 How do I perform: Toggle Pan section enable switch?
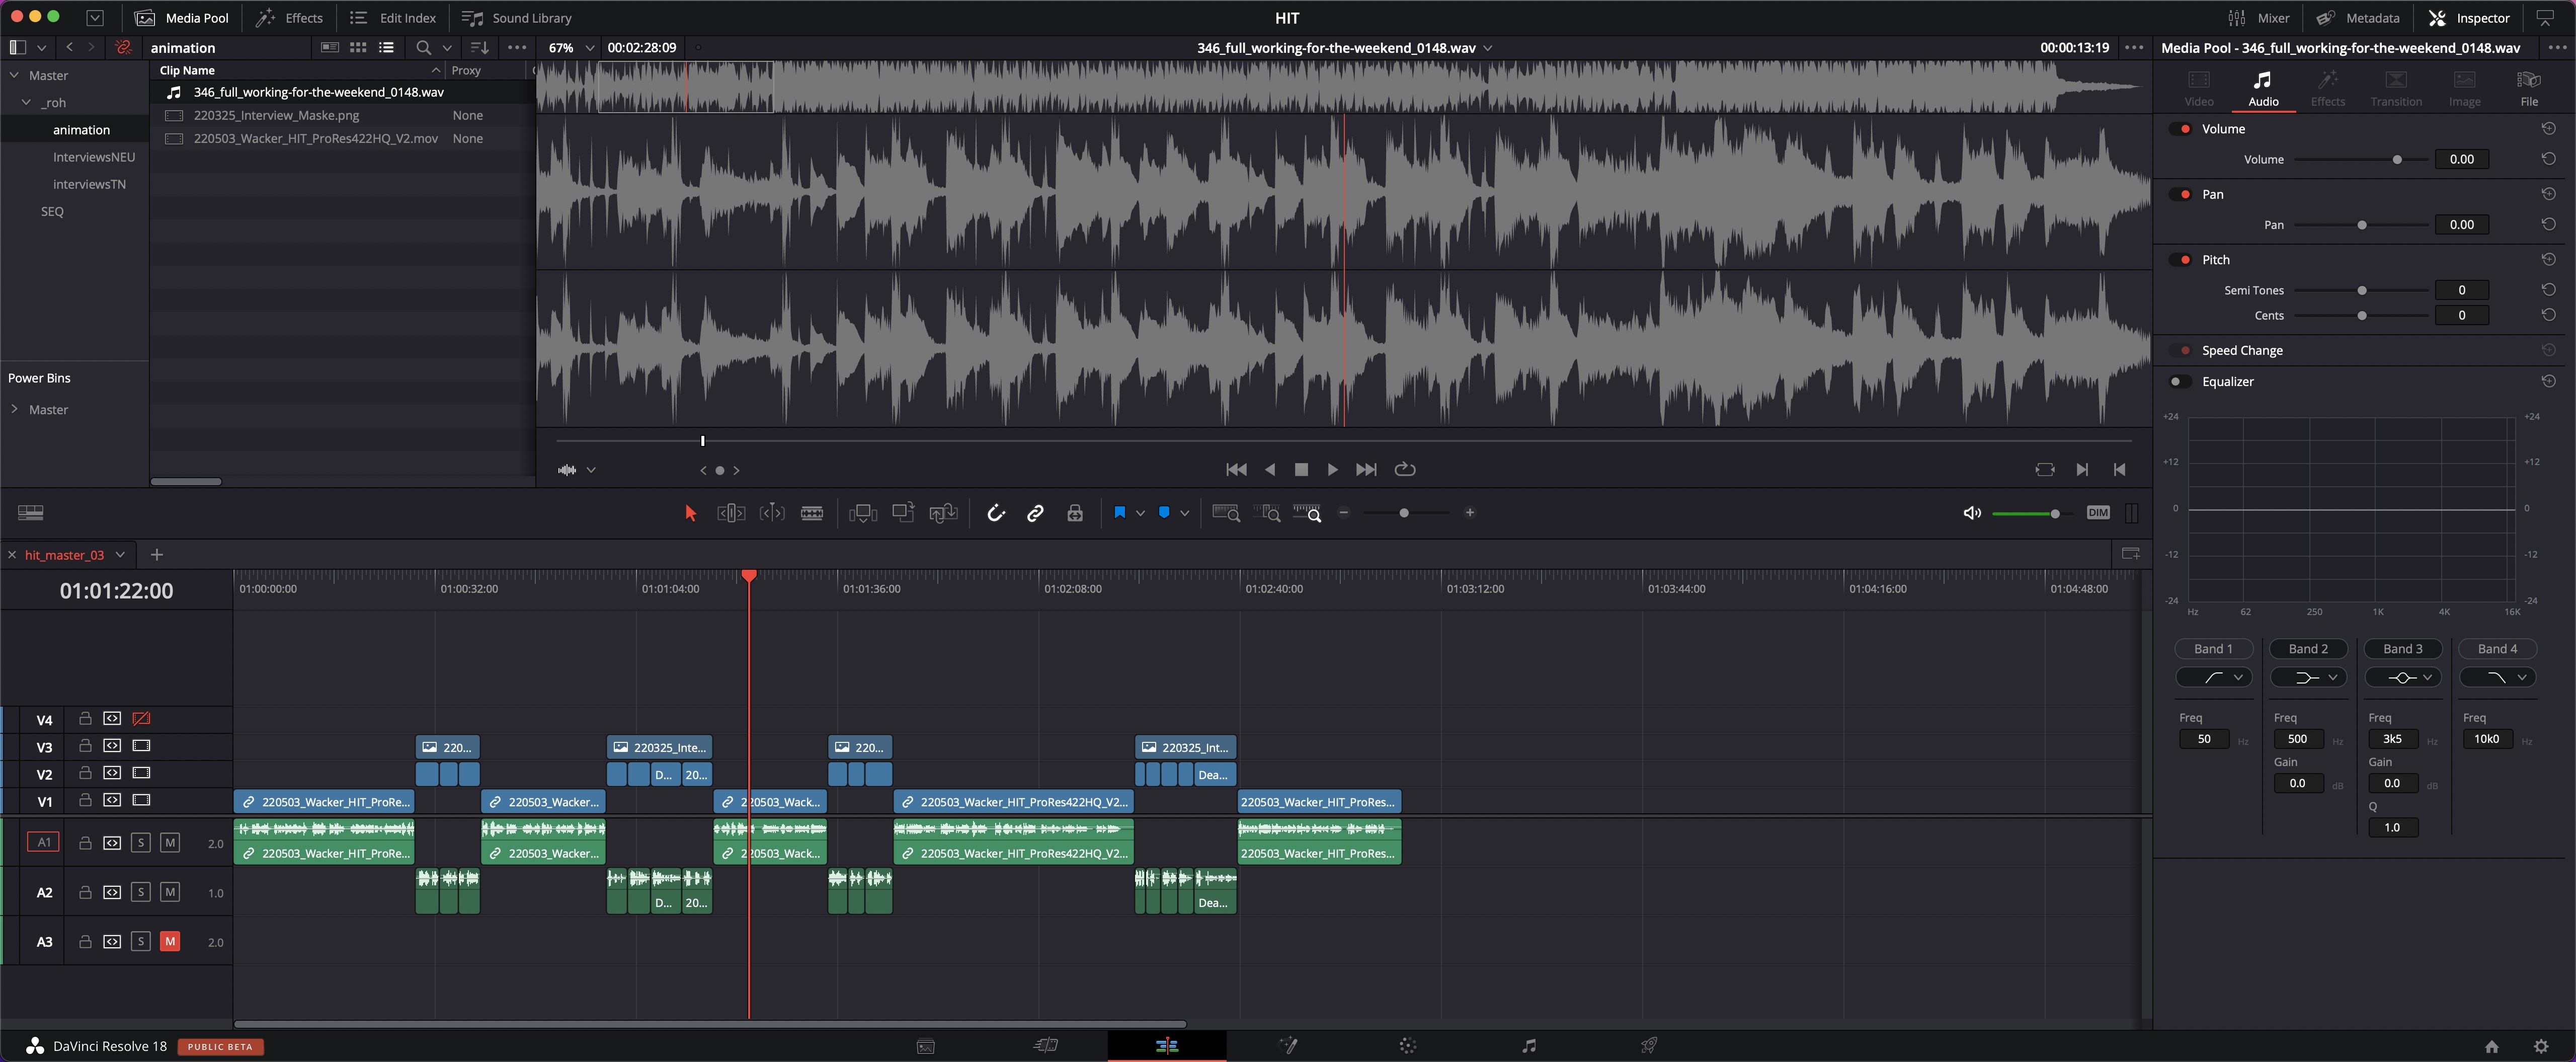point(2181,194)
